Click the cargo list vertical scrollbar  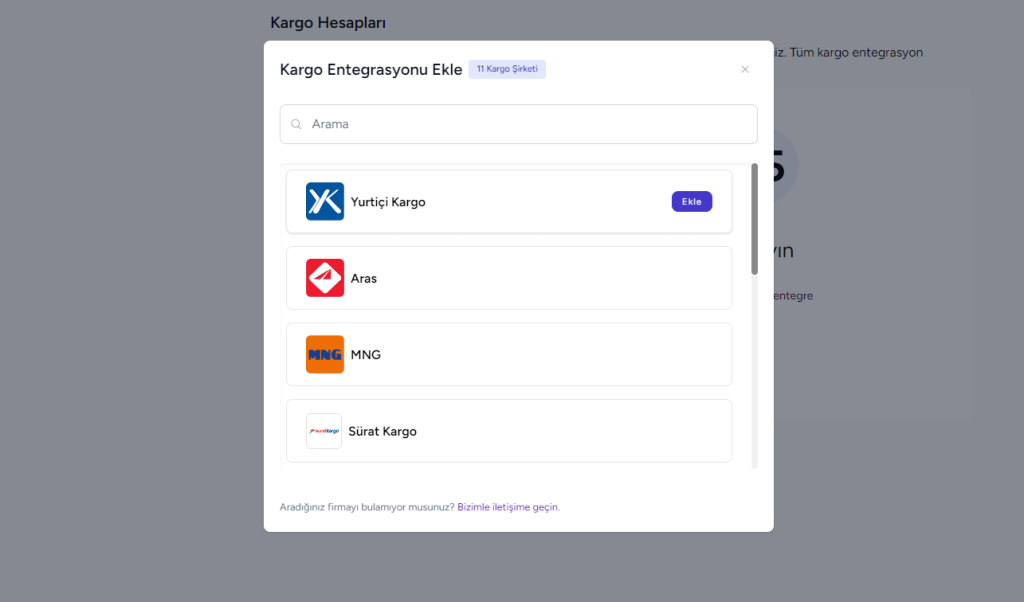(754, 220)
